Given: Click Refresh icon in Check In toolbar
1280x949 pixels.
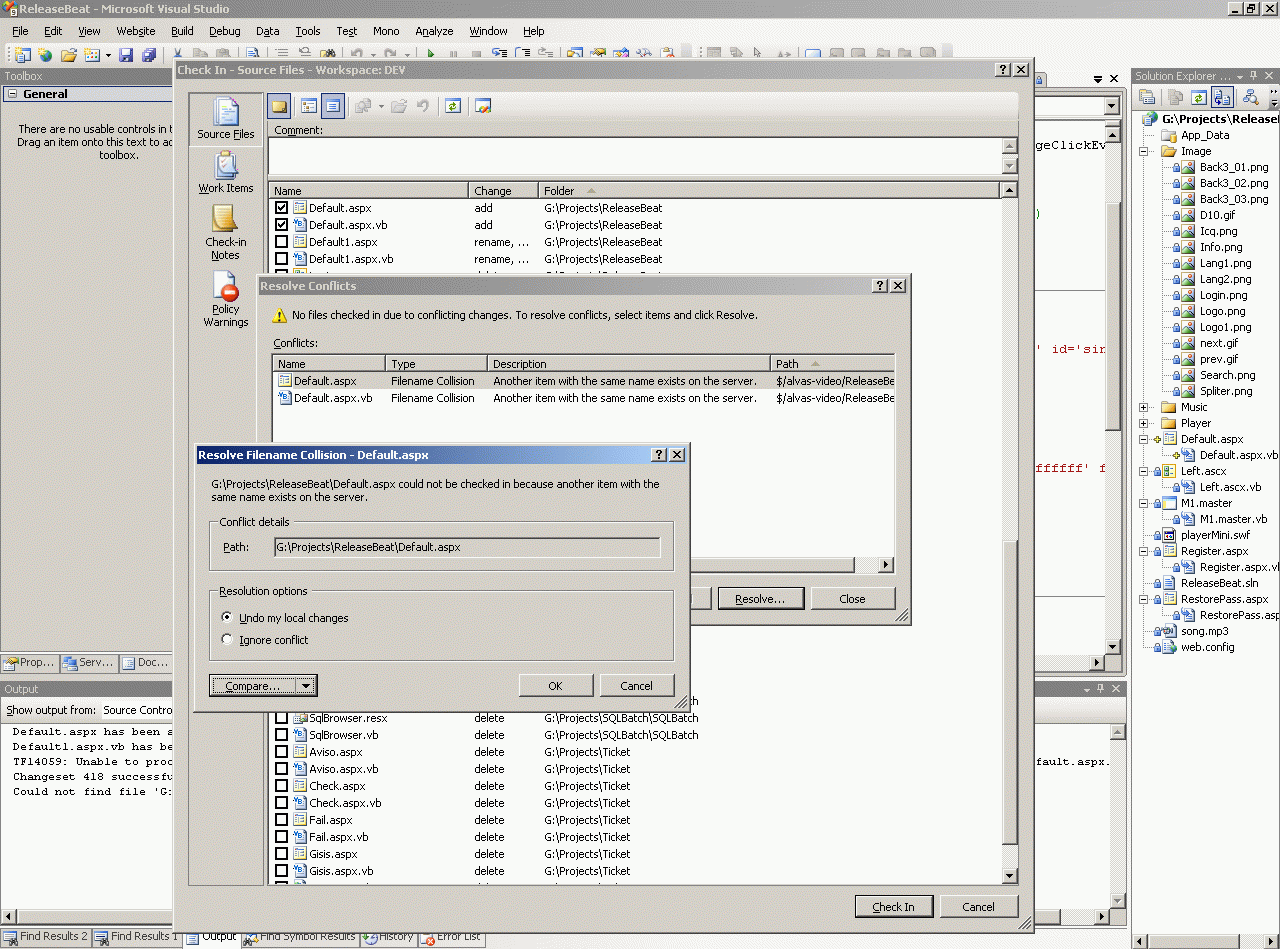Looking at the screenshot, I should pos(453,106).
